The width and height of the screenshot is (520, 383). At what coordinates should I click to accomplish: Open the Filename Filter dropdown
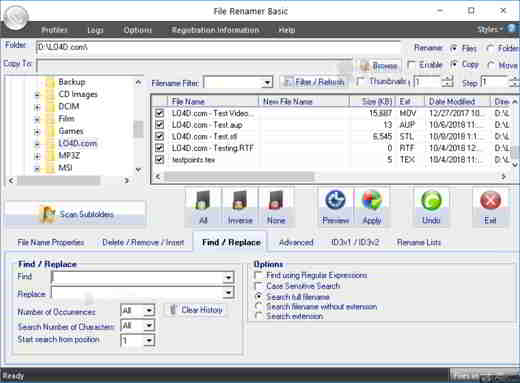point(267,82)
